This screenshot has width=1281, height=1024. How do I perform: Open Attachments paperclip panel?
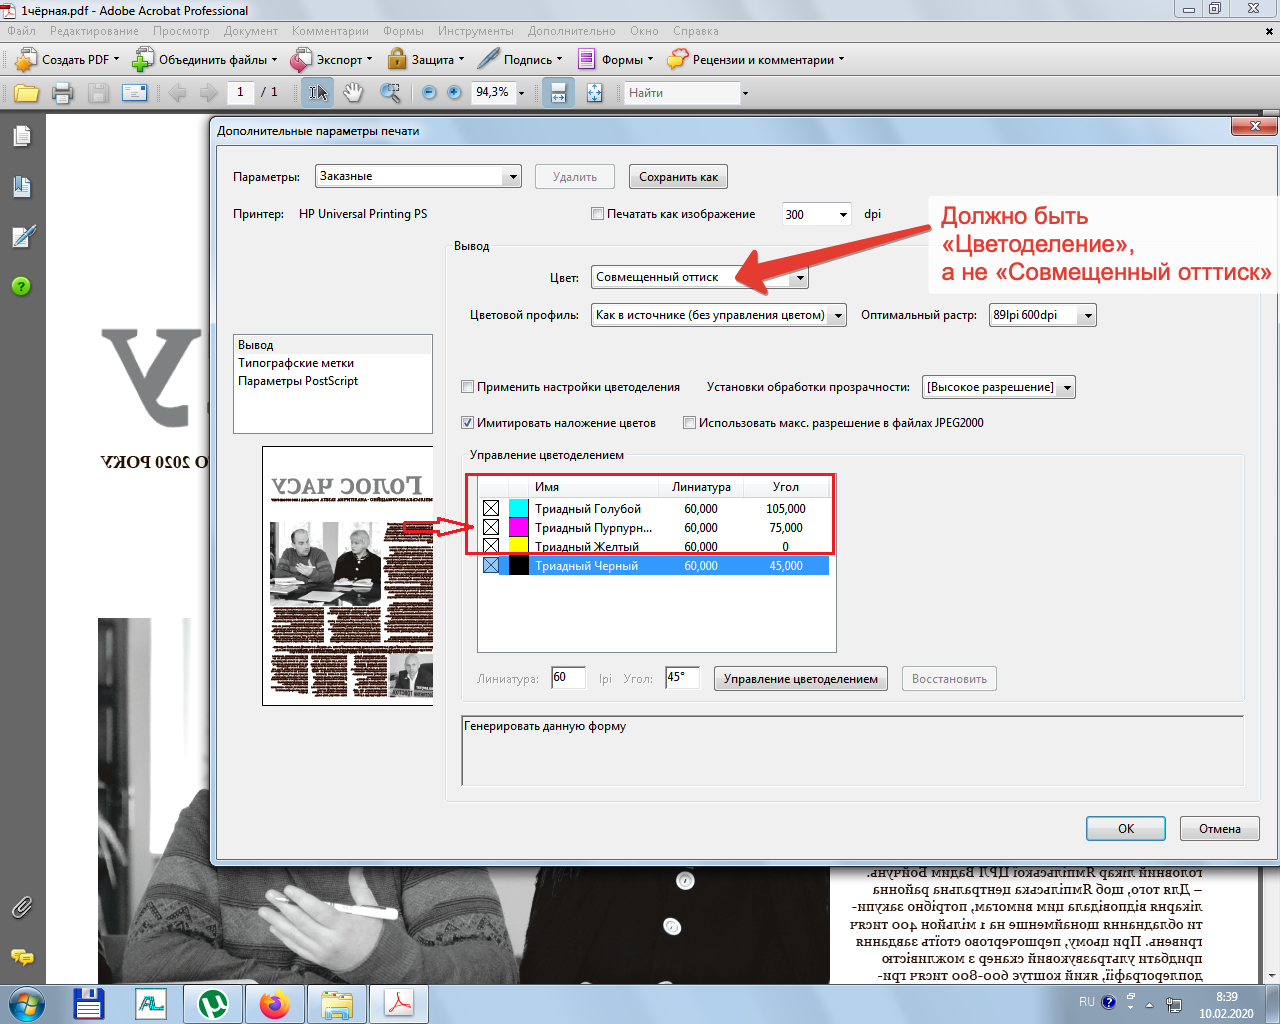21,907
